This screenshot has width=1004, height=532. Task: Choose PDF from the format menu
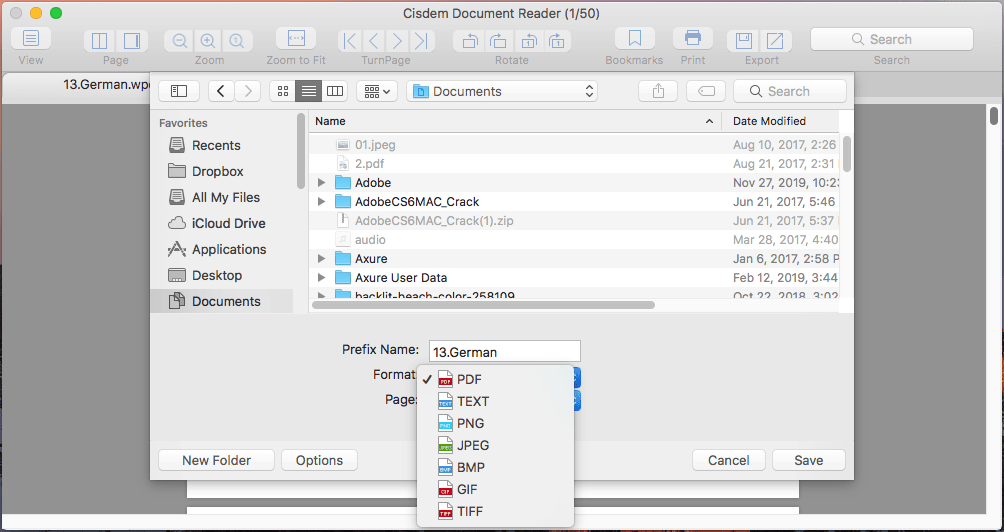pyautogui.click(x=494, y=379)
